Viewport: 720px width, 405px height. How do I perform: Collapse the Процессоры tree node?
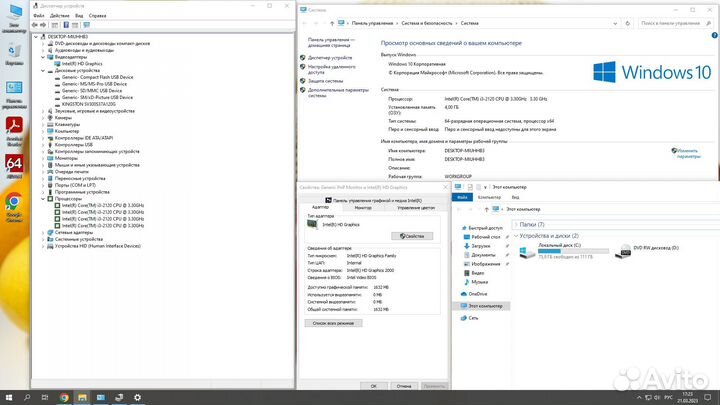[x=43, y=199]
